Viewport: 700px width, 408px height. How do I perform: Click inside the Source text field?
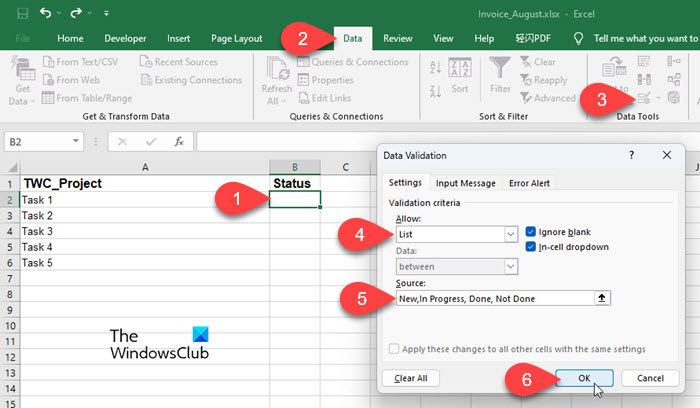coord(490,298)
